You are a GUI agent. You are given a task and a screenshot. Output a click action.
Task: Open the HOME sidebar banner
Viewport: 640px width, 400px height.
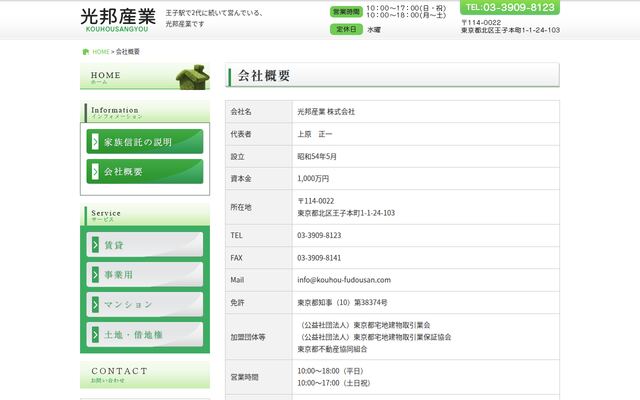click(x=145, y=76)
